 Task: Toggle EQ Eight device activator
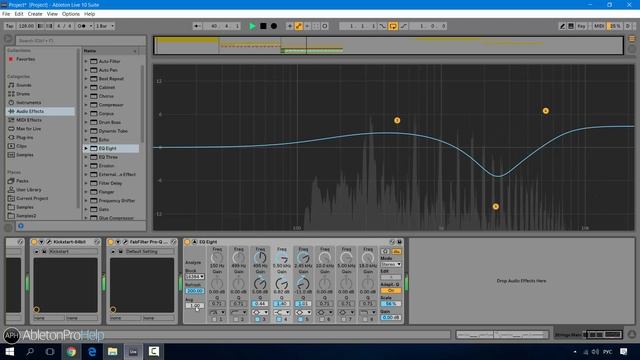(187, 242)
